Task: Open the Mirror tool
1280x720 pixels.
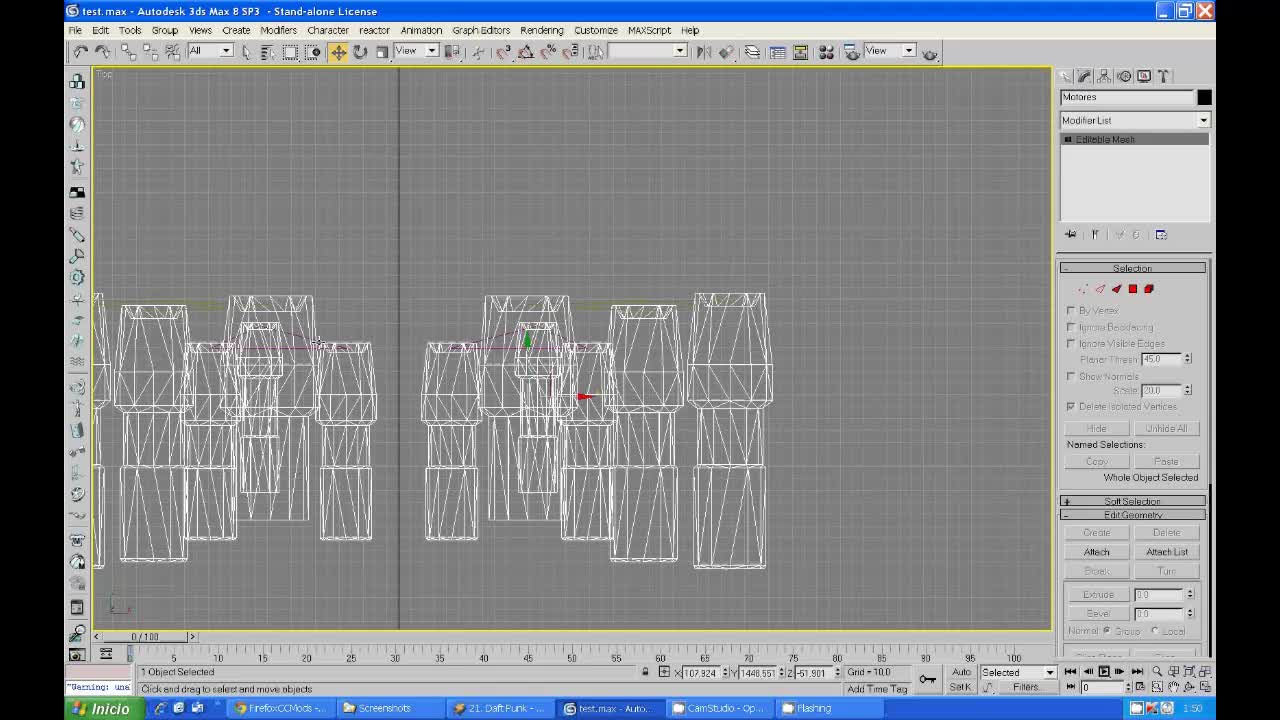Action: point(704,52)
